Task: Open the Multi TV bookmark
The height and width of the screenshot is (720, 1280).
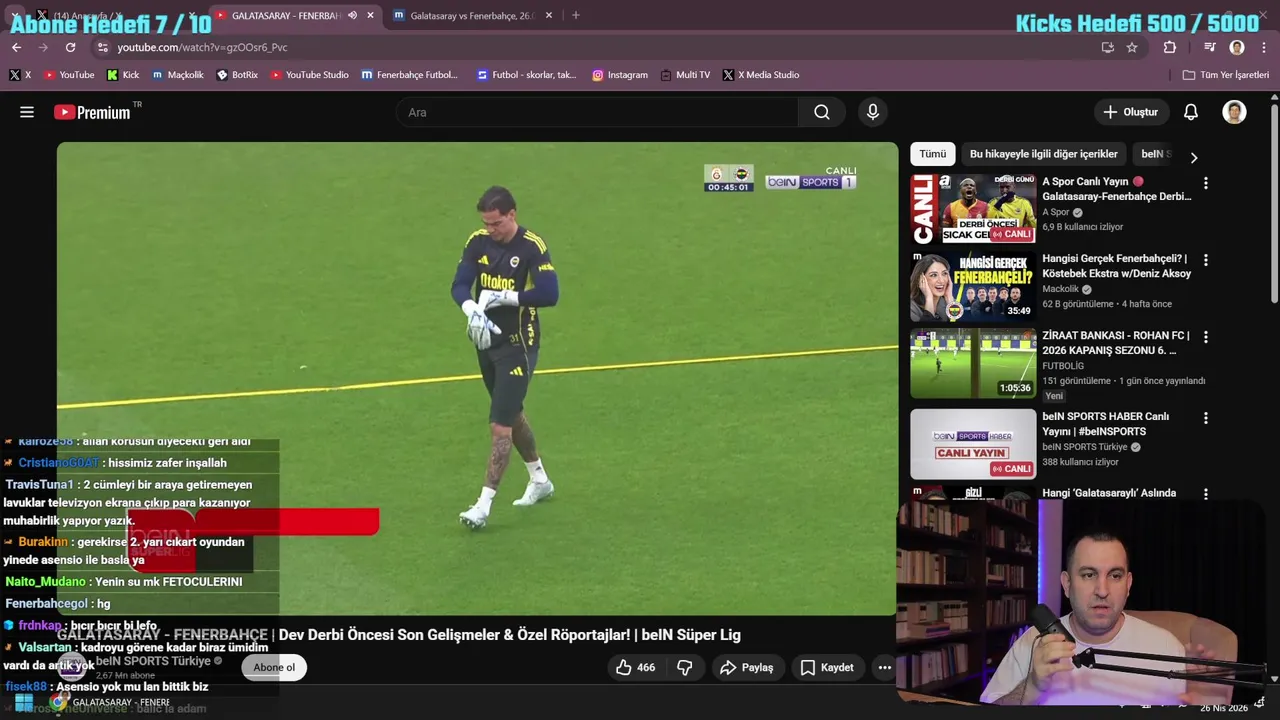Action: (x=685, y=75)
